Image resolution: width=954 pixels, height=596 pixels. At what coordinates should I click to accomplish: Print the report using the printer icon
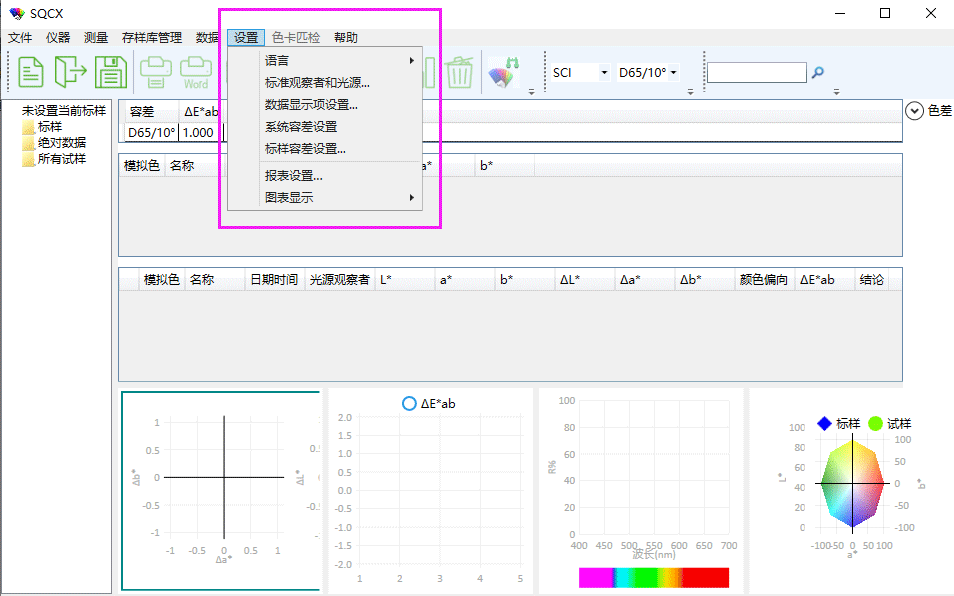157,71
